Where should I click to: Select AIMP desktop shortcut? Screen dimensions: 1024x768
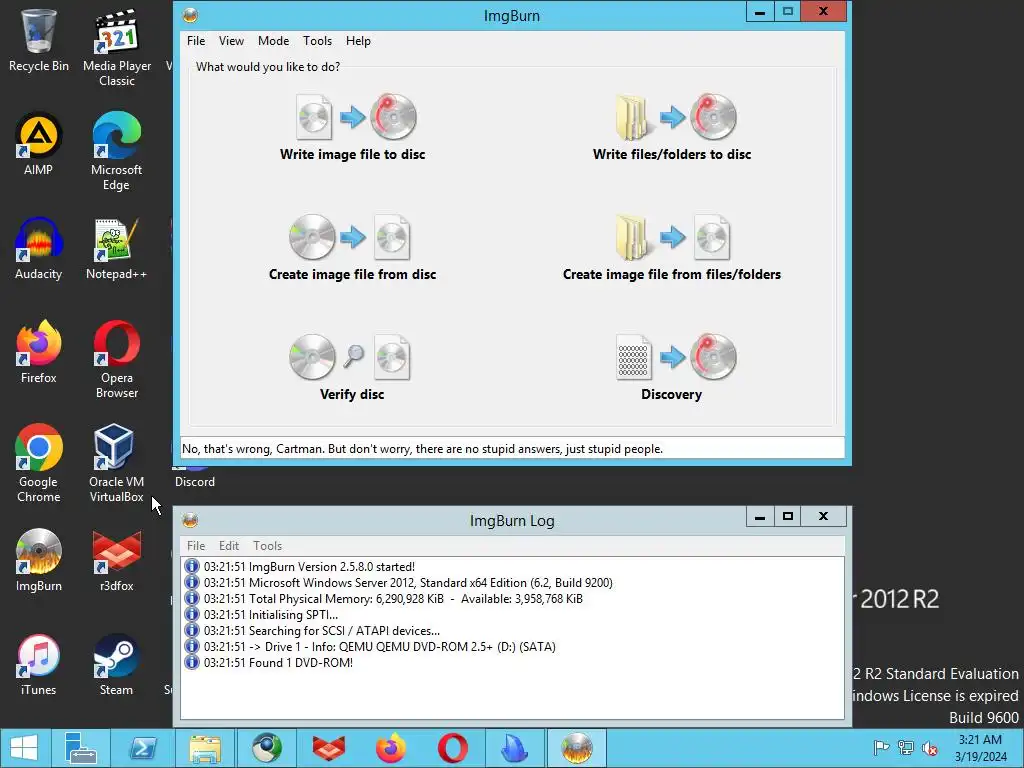39,144
